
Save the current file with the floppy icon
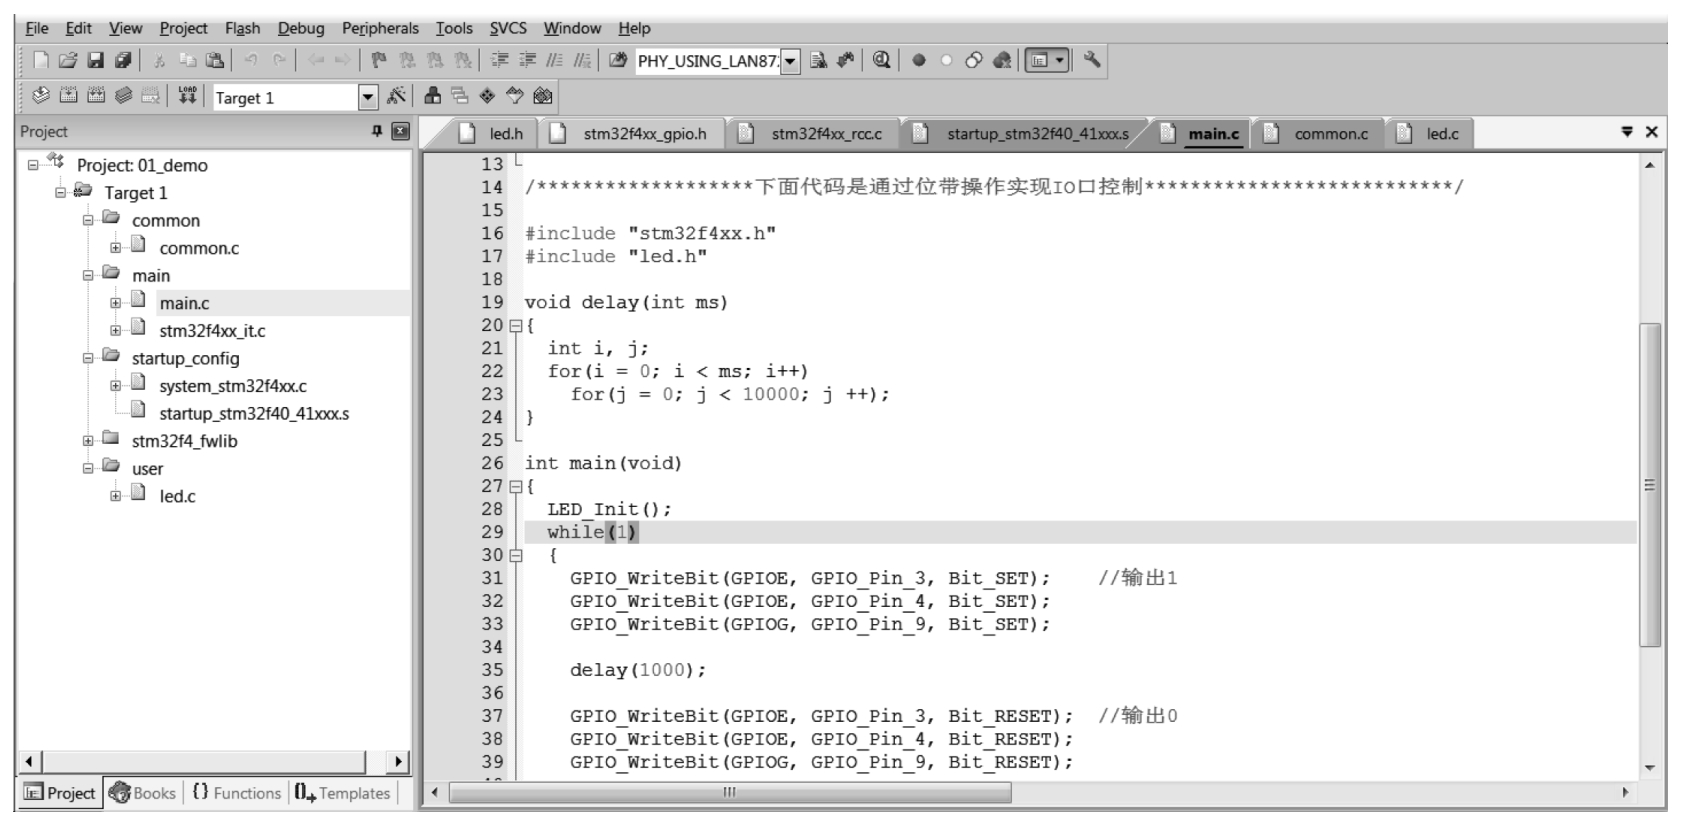pos(95,60)
